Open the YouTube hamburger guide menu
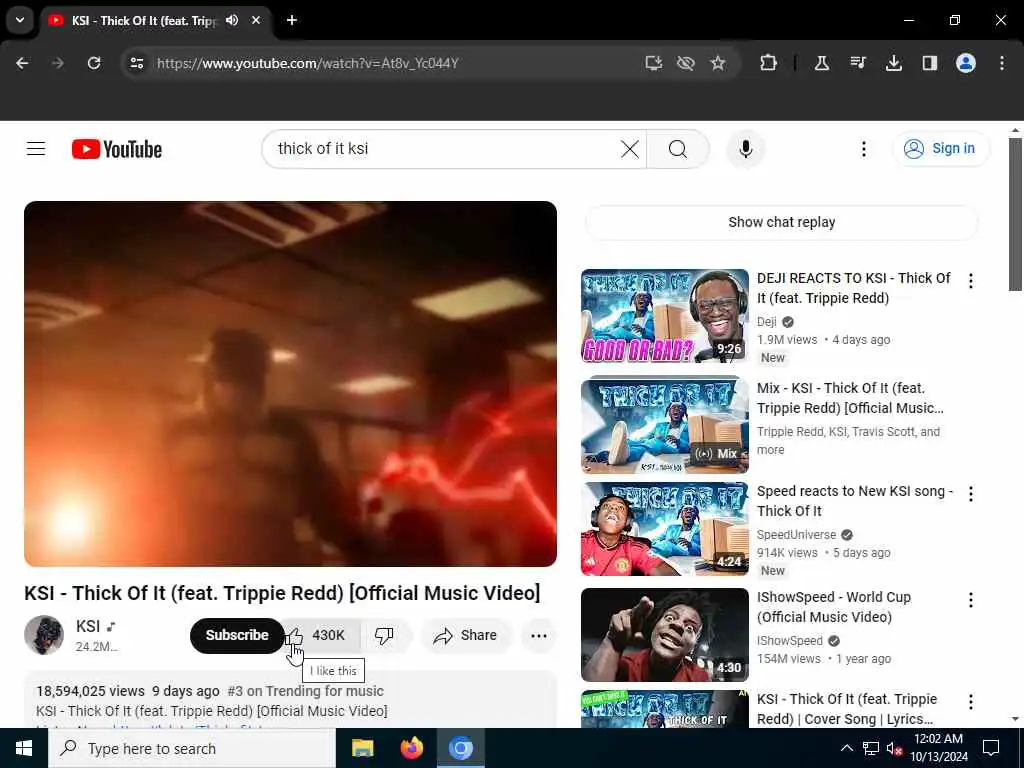Screen dimensions: 1024x768 tap(36, 149)
